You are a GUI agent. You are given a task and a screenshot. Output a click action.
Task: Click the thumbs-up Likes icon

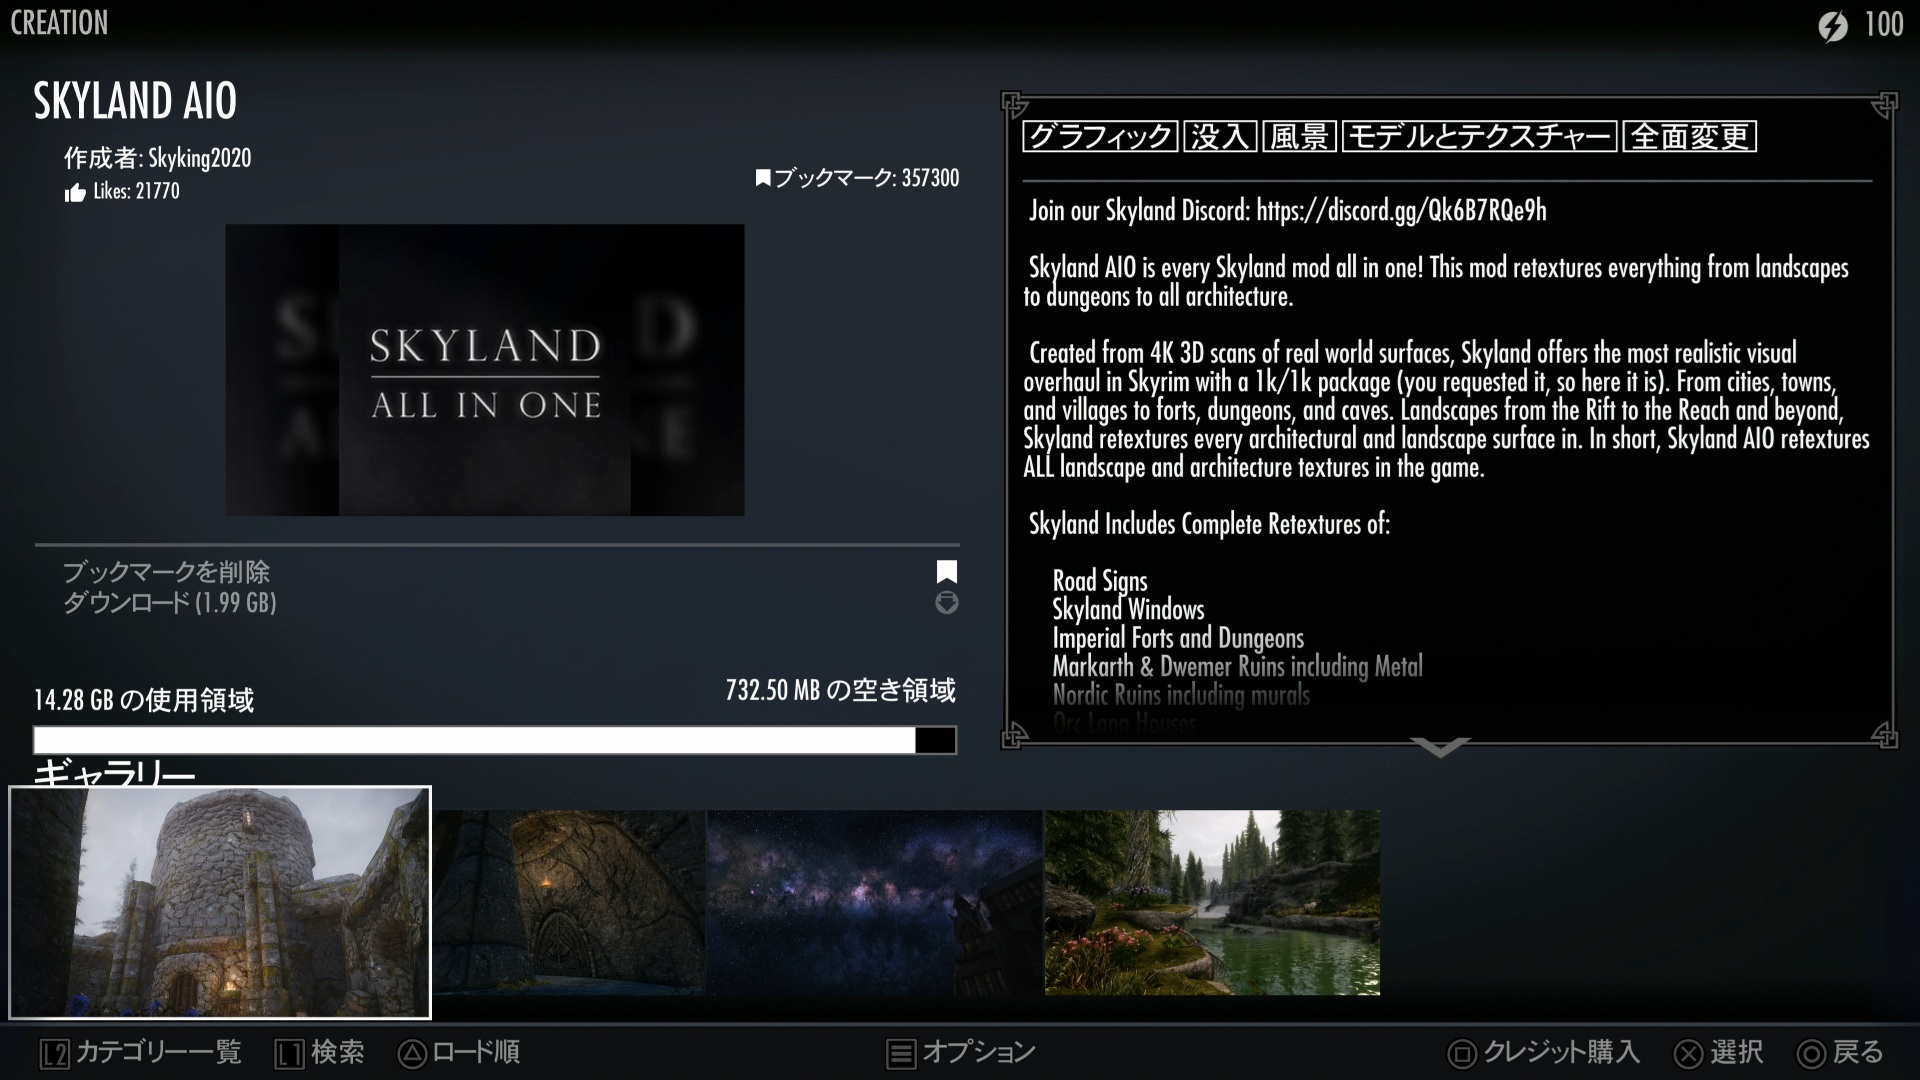coord(75,193)
